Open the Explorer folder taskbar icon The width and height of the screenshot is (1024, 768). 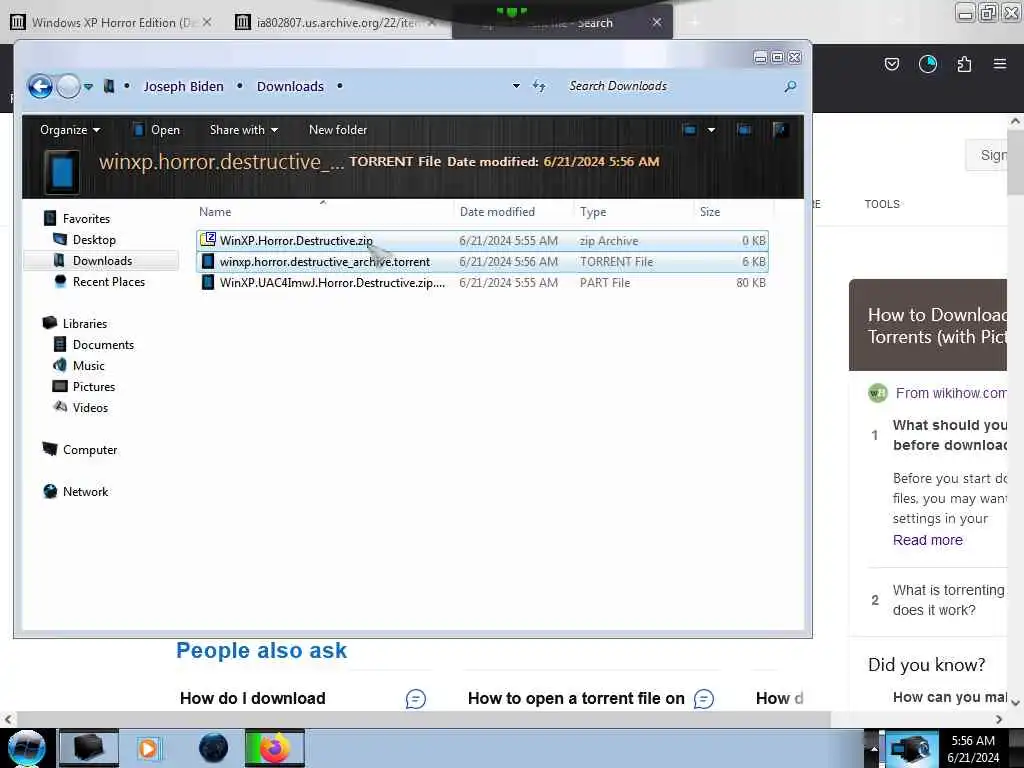pyautogui.click(x=89, y=748)
